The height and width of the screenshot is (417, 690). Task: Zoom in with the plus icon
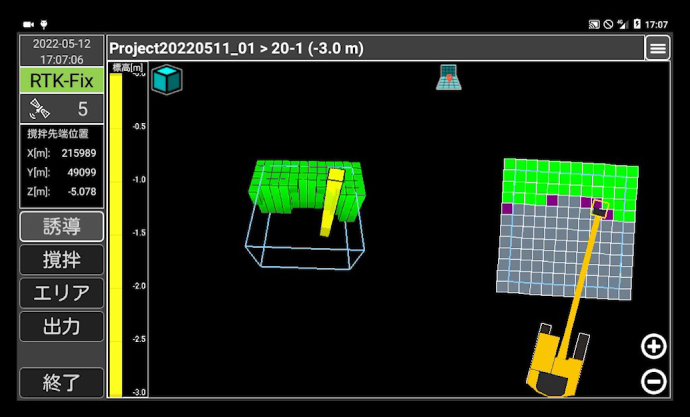tap(653, 346)
